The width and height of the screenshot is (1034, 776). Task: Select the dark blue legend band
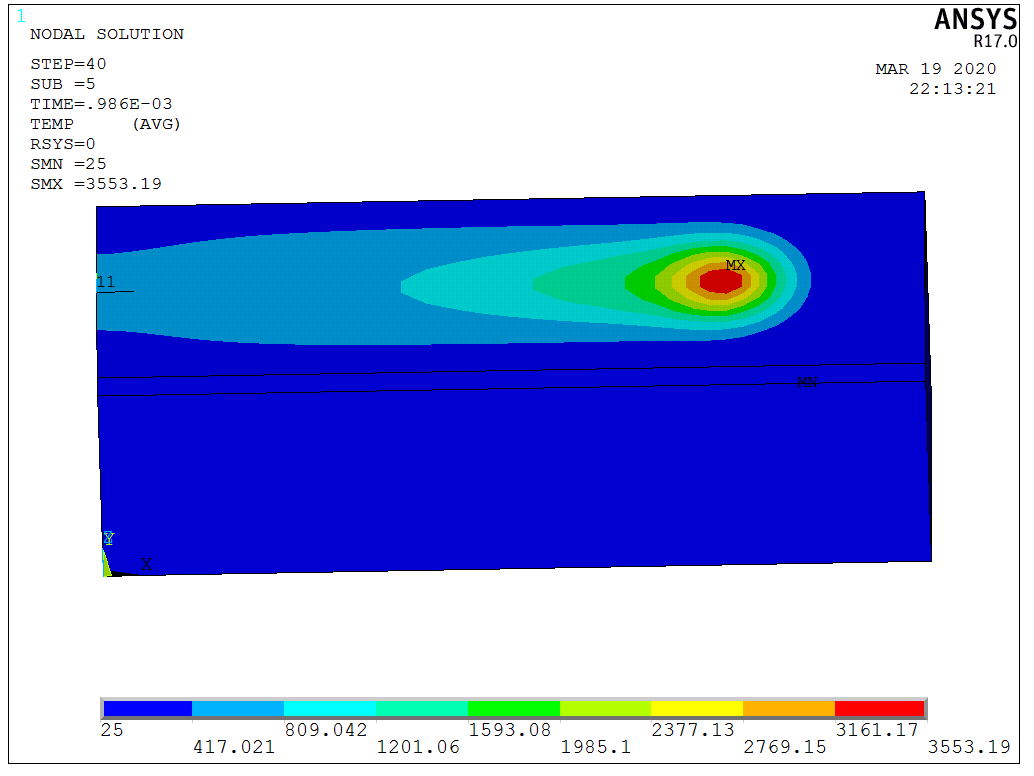pyautogui.click(x=146, y=709)
